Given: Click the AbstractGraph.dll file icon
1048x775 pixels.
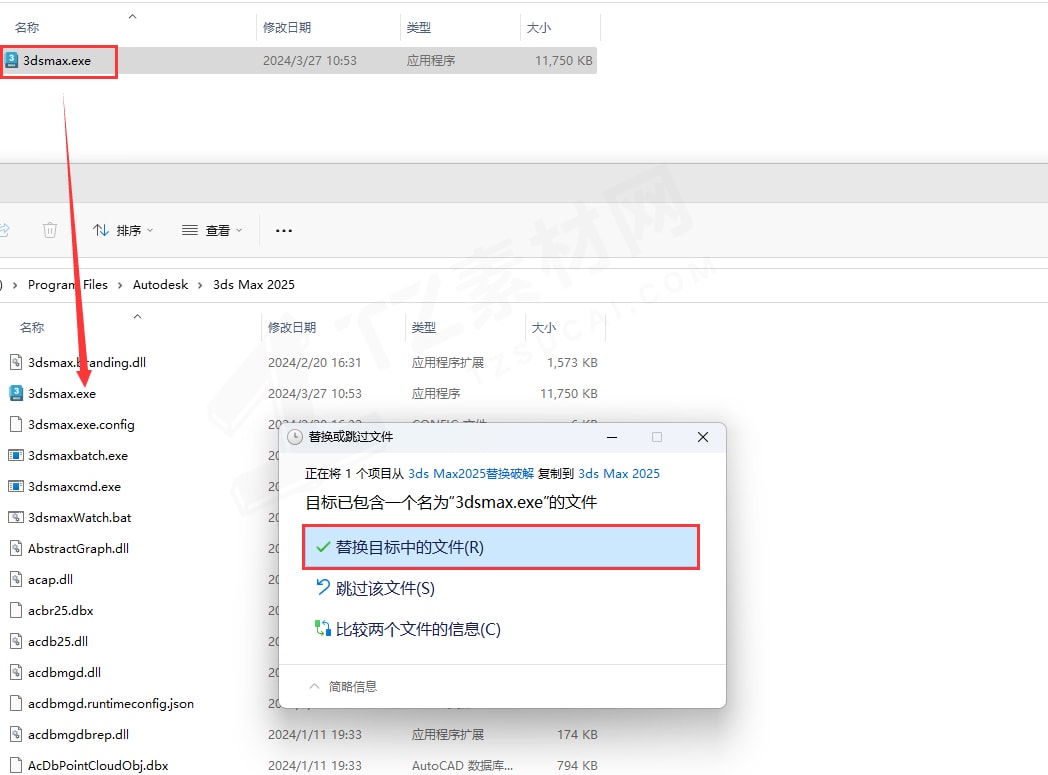Looking at the screenshot, I should pos(16,549).
